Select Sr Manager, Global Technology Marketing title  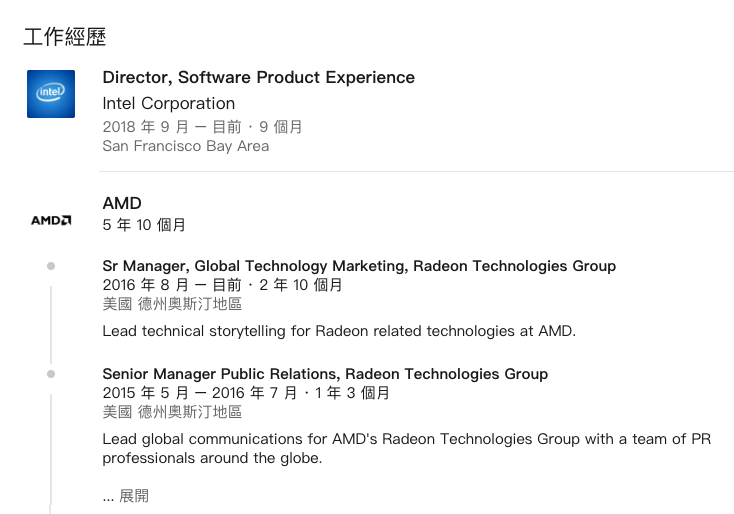click(x=359, y=266)
